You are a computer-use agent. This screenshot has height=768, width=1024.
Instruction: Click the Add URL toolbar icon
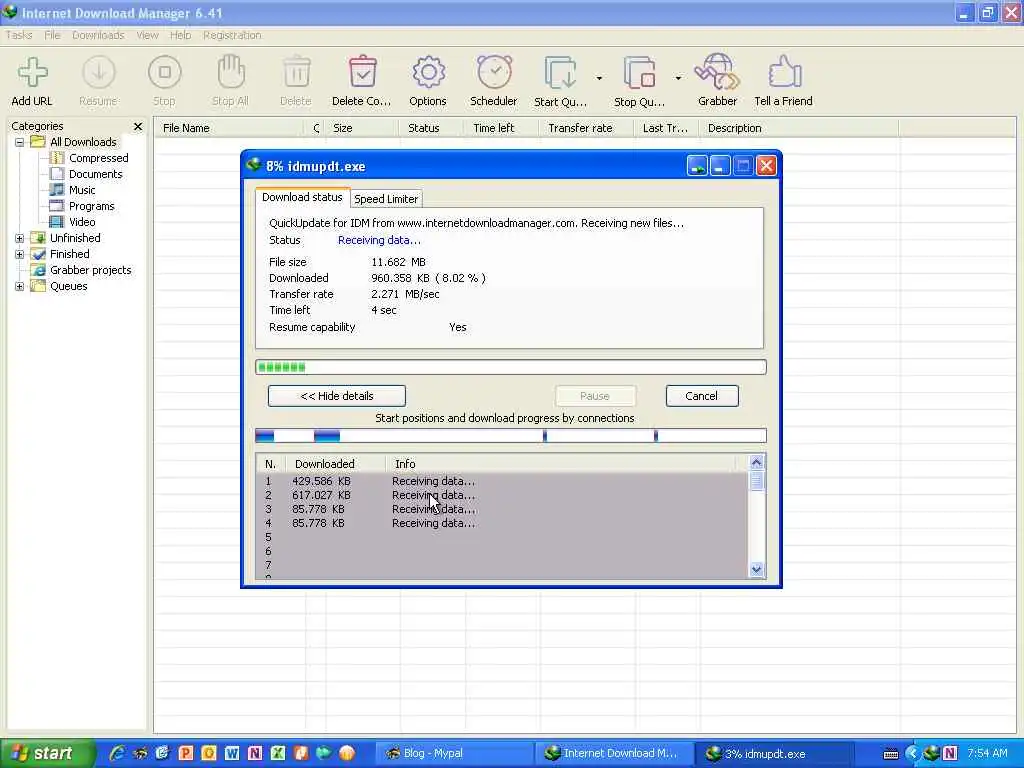click(32, 72)
